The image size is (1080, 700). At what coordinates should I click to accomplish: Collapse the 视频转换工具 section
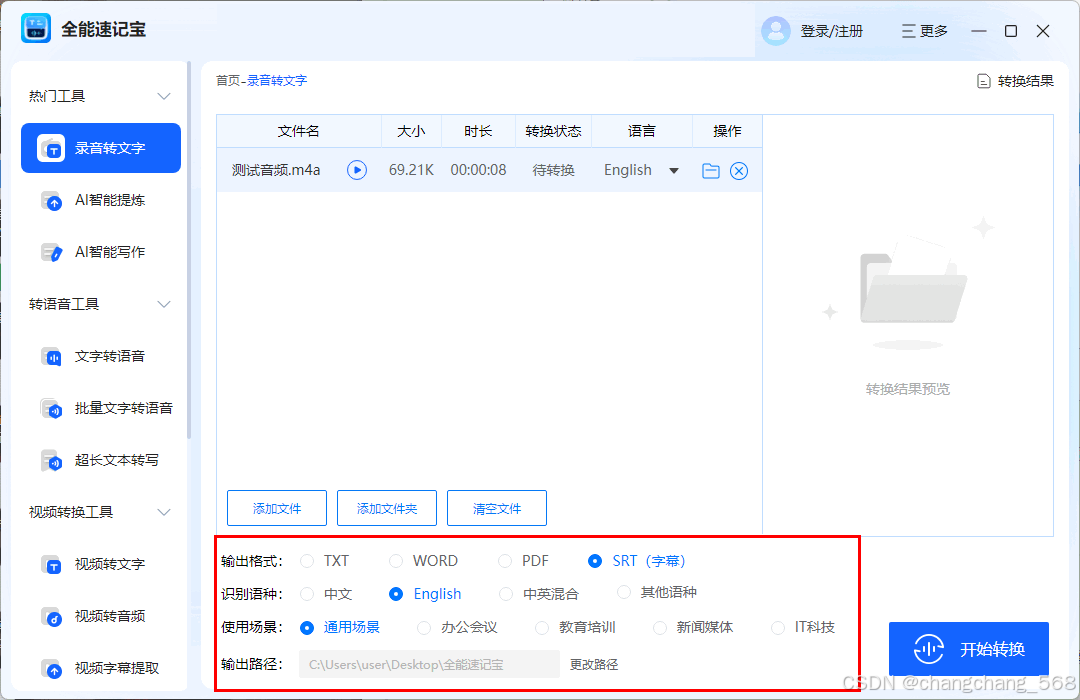pos(164,512)
